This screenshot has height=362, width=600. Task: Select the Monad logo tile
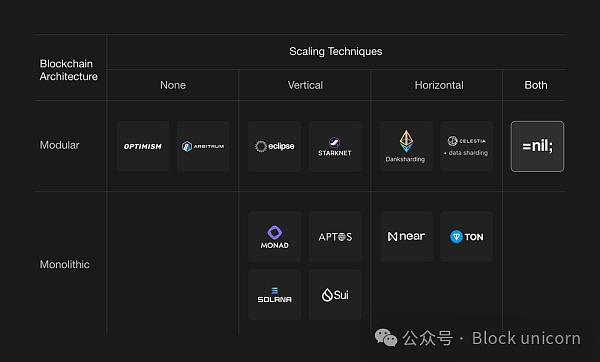pyautogui.click(x=274, y=236)
